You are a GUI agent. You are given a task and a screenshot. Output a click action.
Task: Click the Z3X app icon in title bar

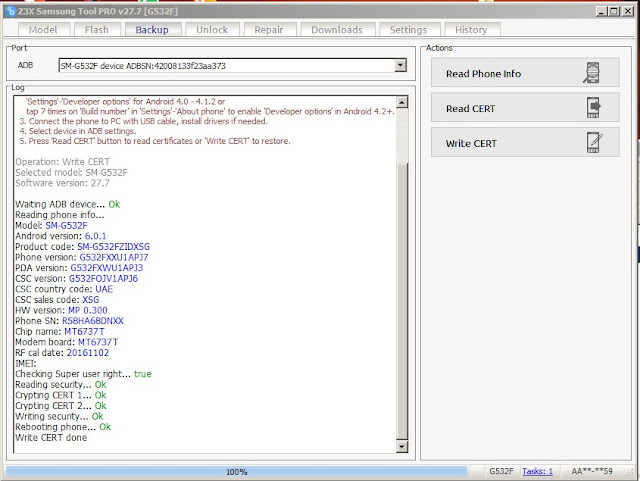tap(10, 11)
